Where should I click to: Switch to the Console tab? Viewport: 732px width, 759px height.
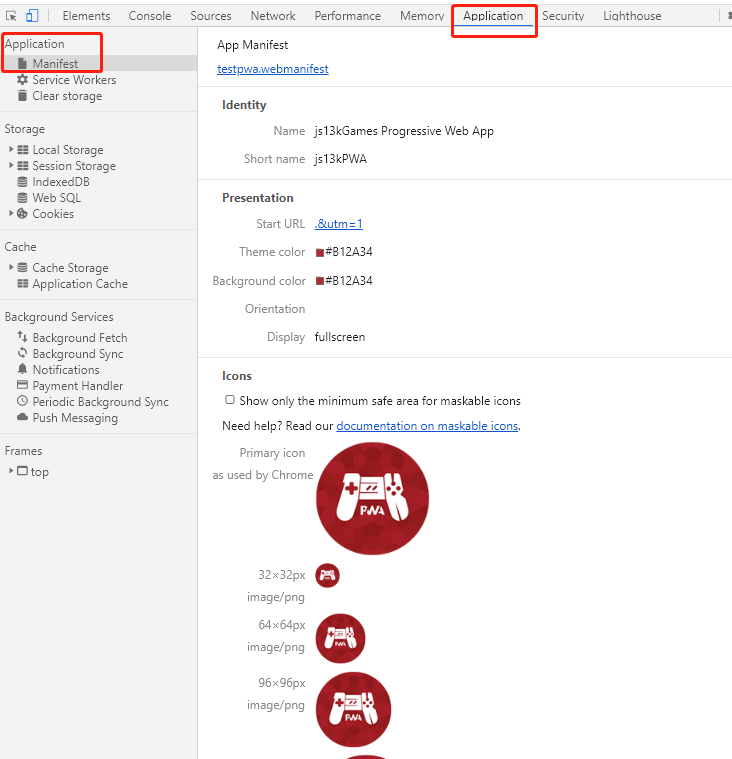click(150, 16)
